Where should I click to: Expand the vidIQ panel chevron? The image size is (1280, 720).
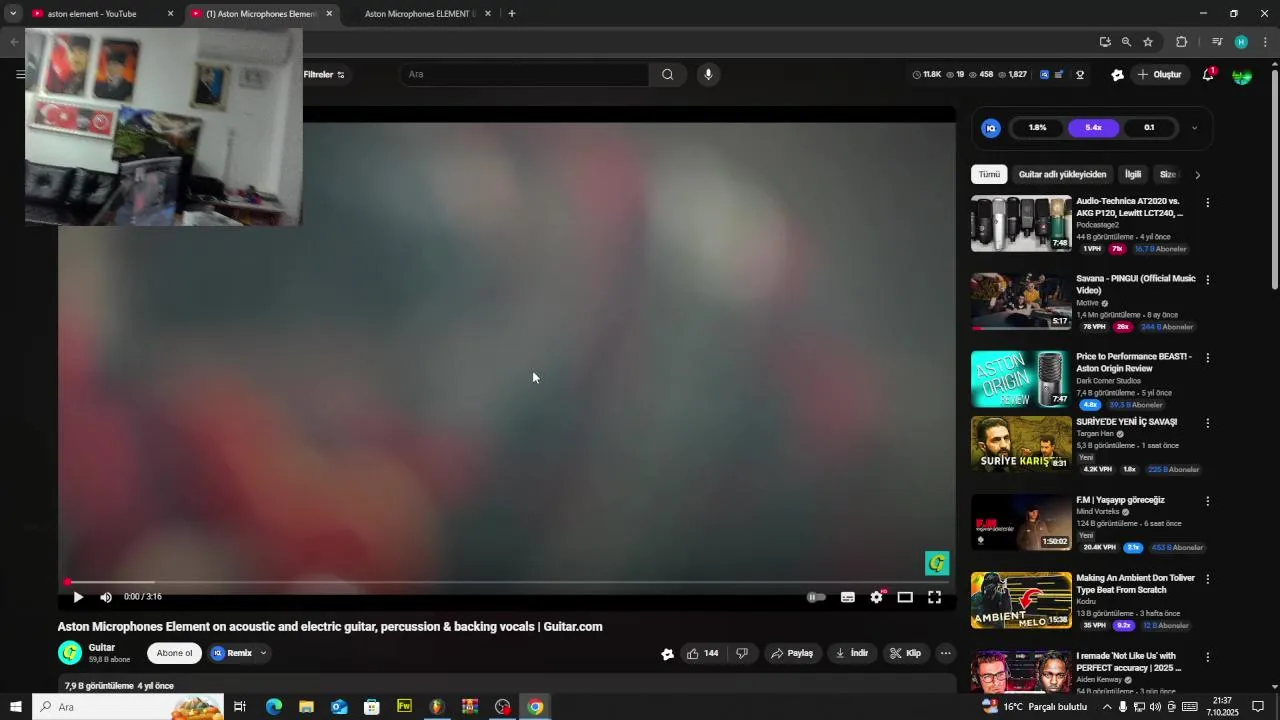tap(1194, 128)
